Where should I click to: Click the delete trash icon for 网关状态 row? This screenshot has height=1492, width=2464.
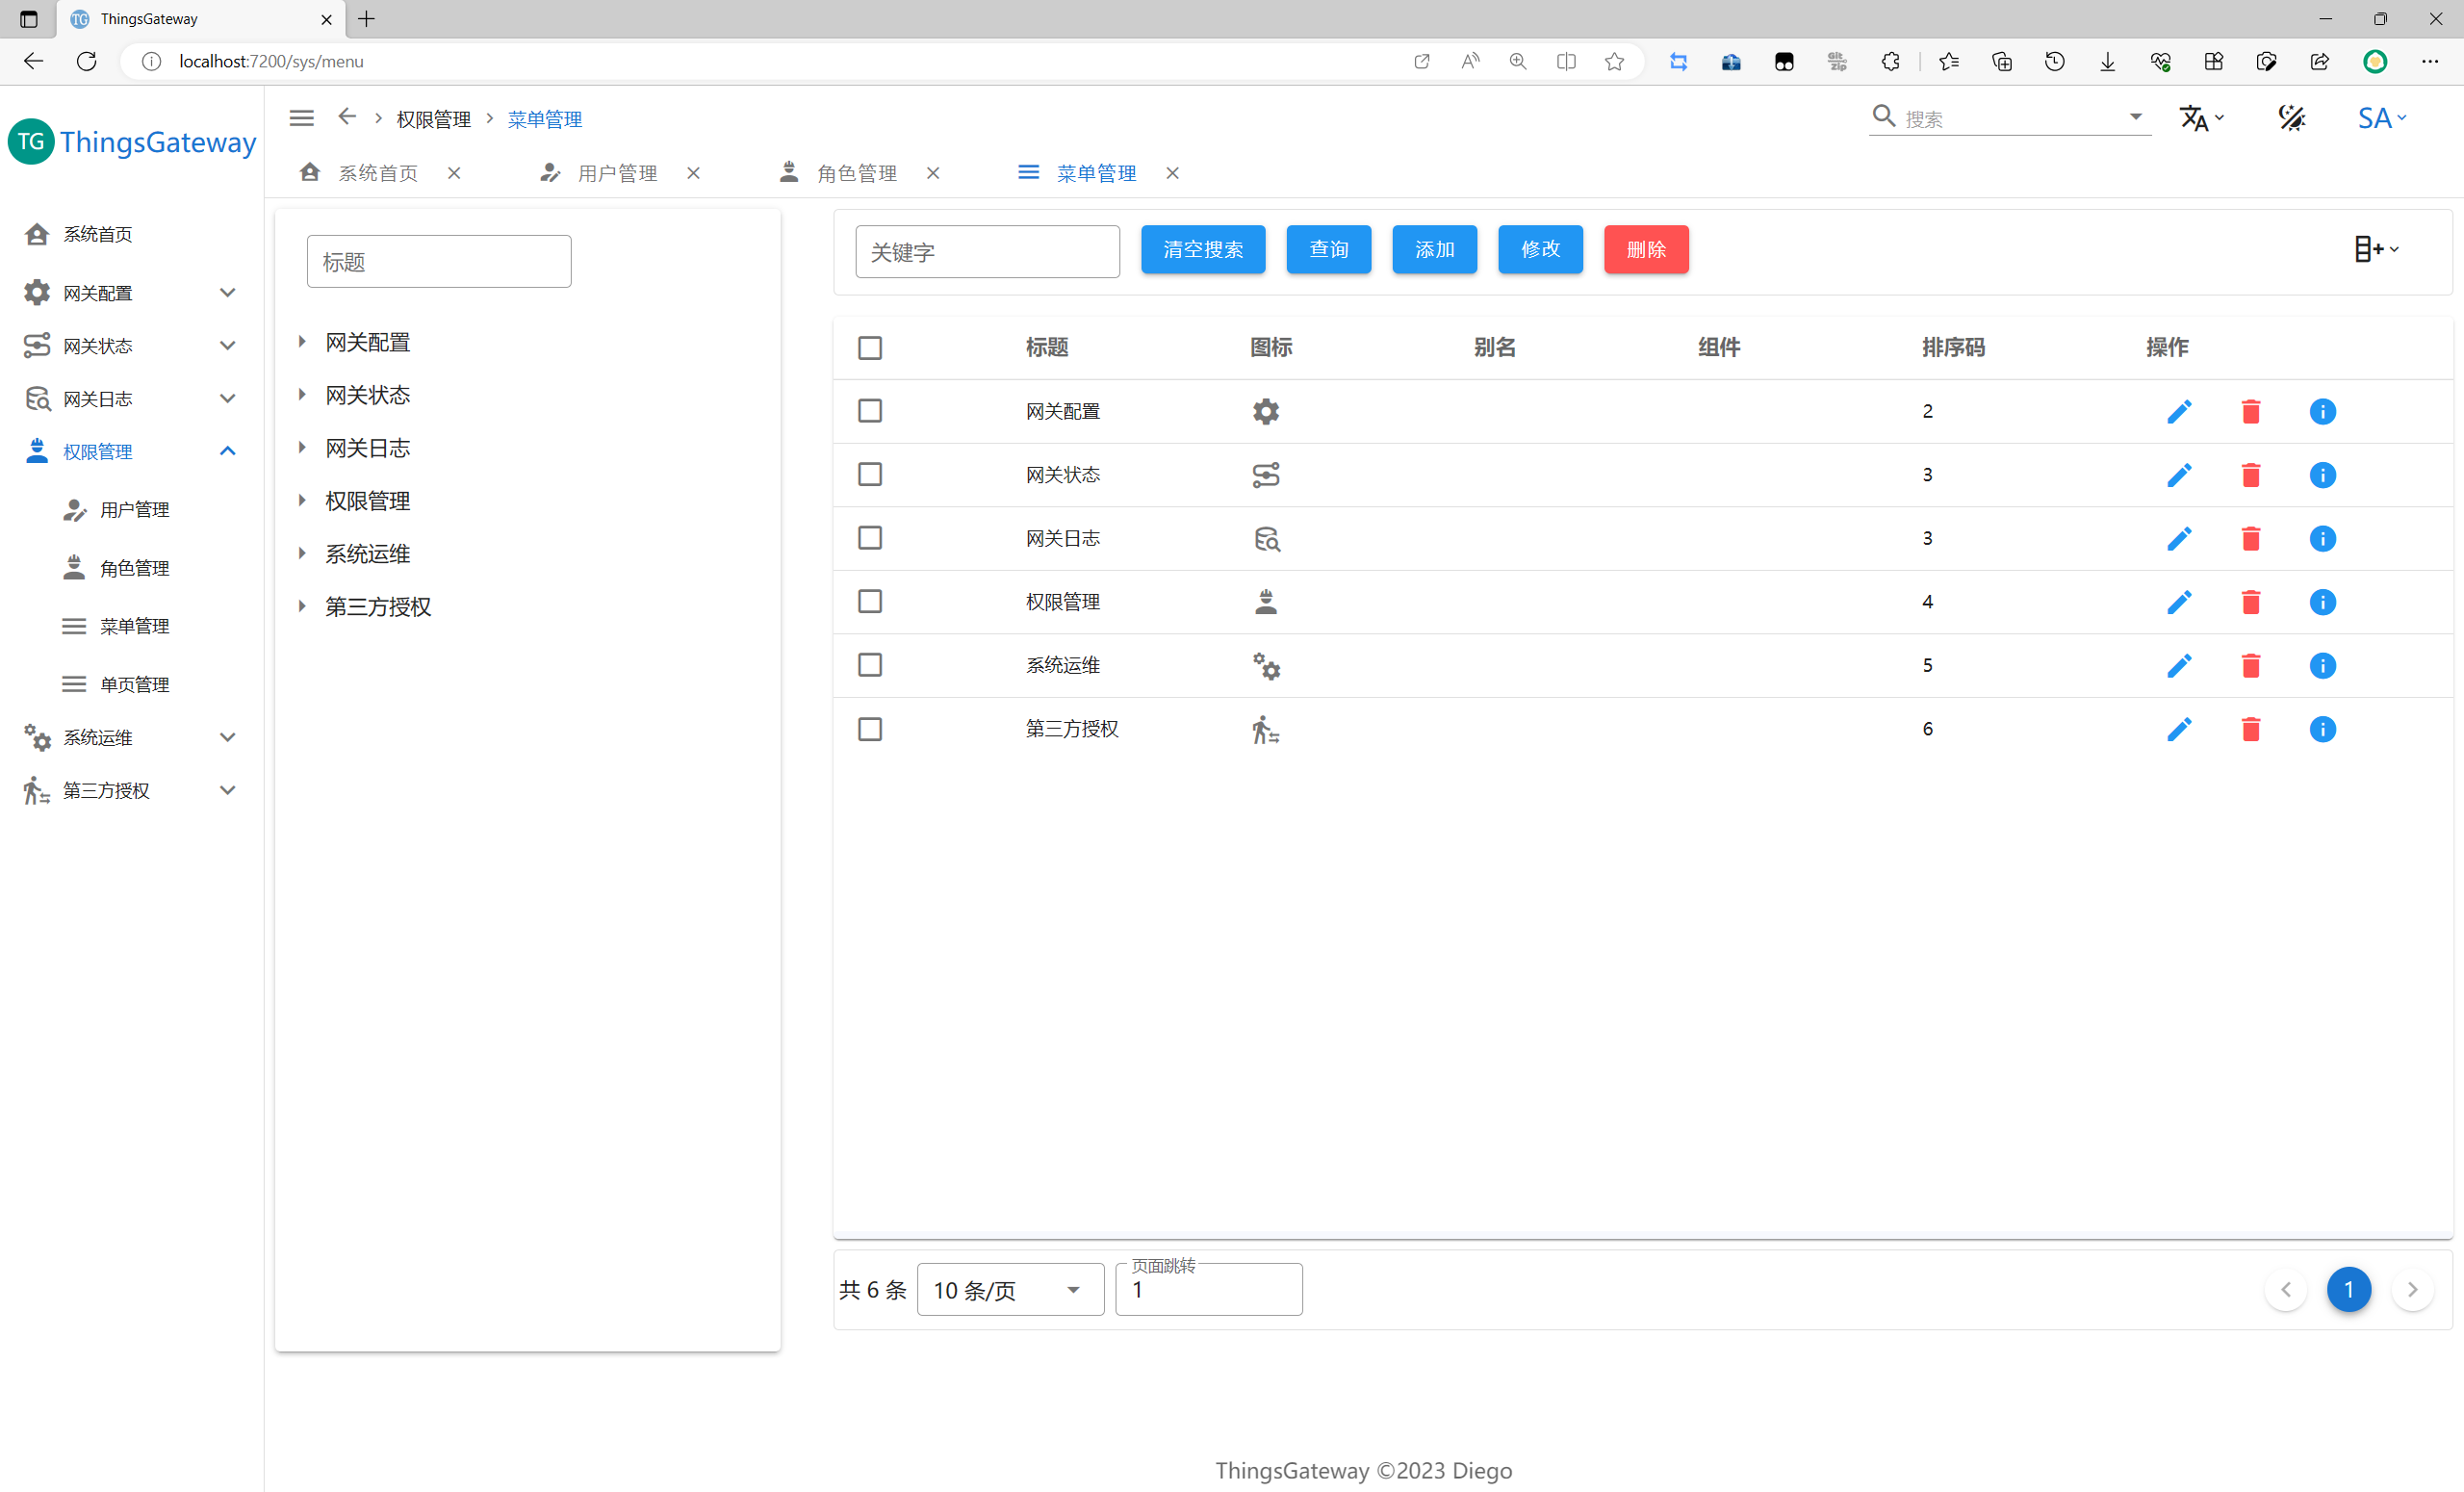[2250, 475]
